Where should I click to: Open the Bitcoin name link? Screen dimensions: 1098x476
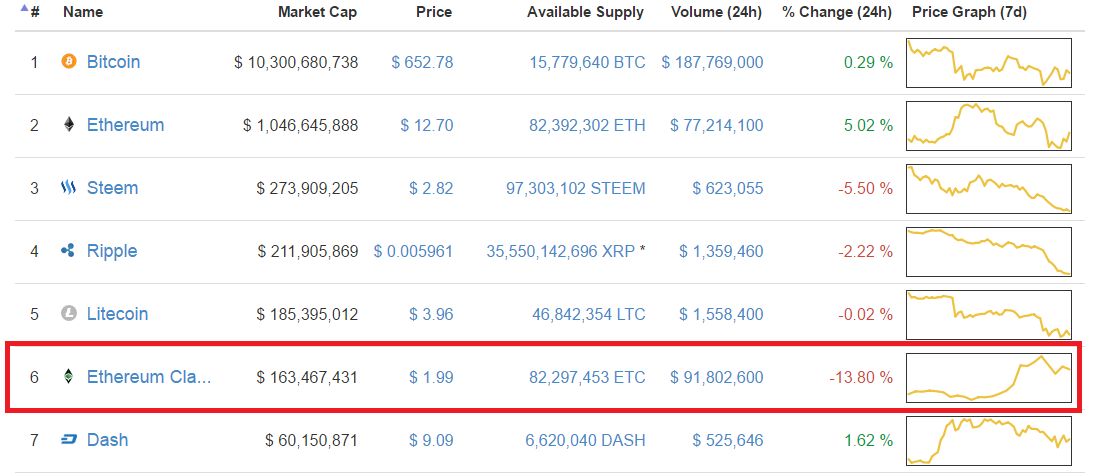click(113, 62)
